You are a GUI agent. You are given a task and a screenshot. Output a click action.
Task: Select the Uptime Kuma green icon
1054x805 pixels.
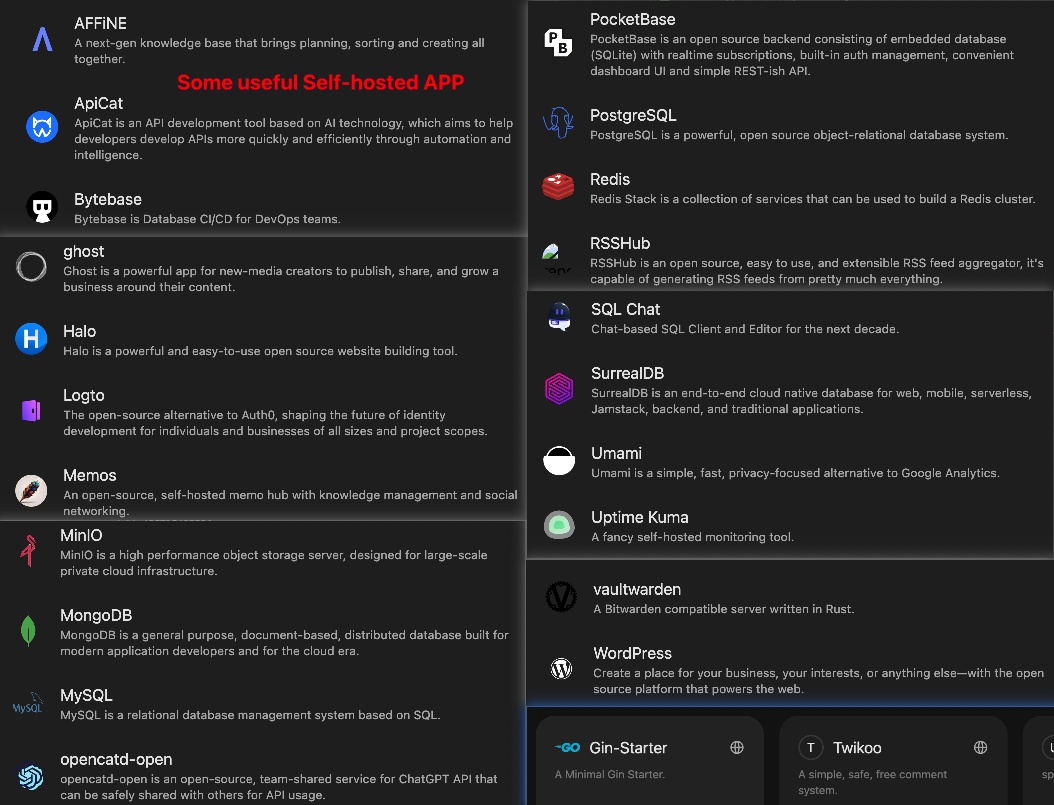click(559, 524)
